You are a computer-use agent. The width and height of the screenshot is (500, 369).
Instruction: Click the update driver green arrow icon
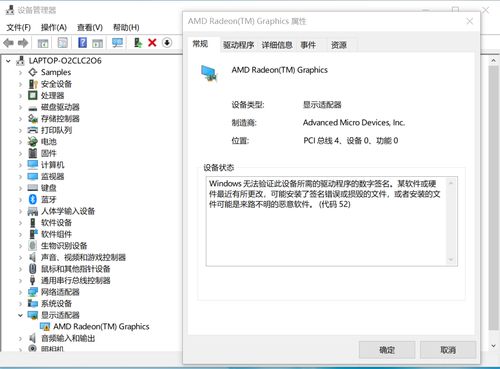[x=138, y=43]
